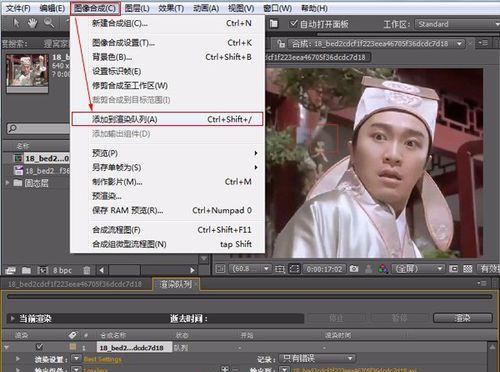Click the 渲染 render button

[x=463, y=318]
